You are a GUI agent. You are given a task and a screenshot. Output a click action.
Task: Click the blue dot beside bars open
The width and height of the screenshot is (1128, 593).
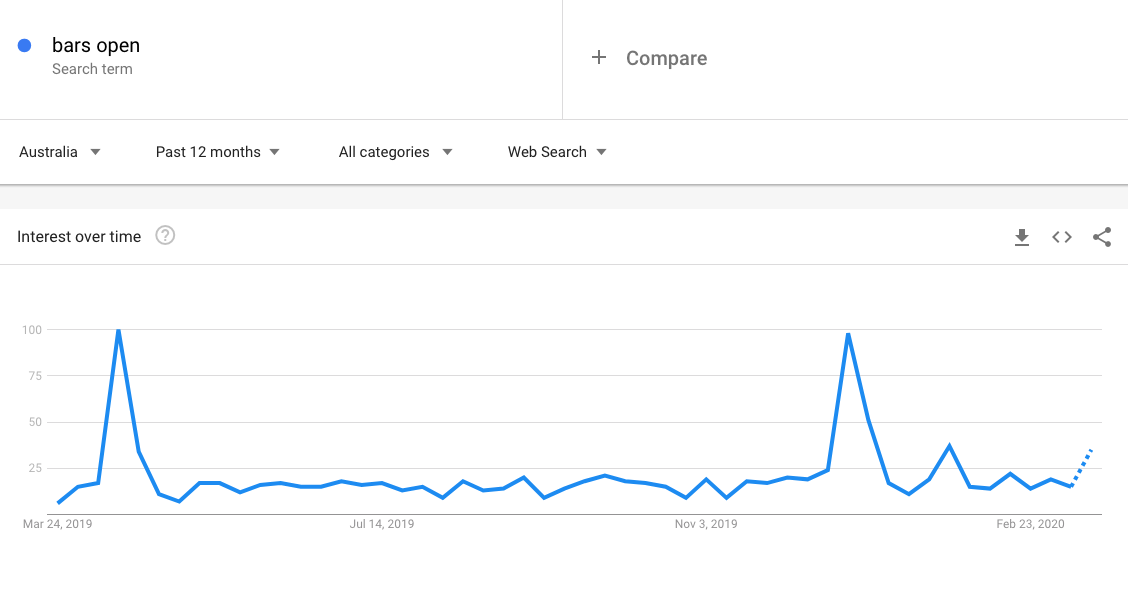click(24, 45)
